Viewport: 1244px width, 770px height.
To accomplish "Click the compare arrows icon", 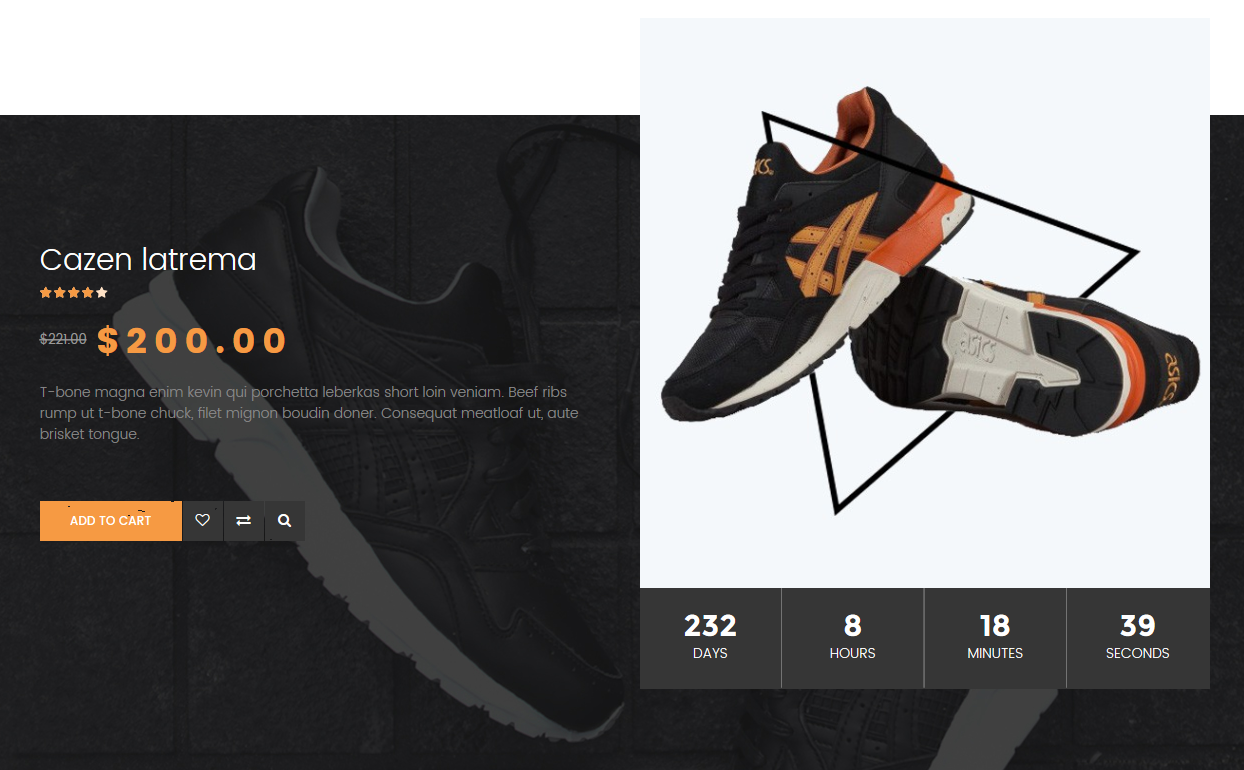I will pos(244,521).
